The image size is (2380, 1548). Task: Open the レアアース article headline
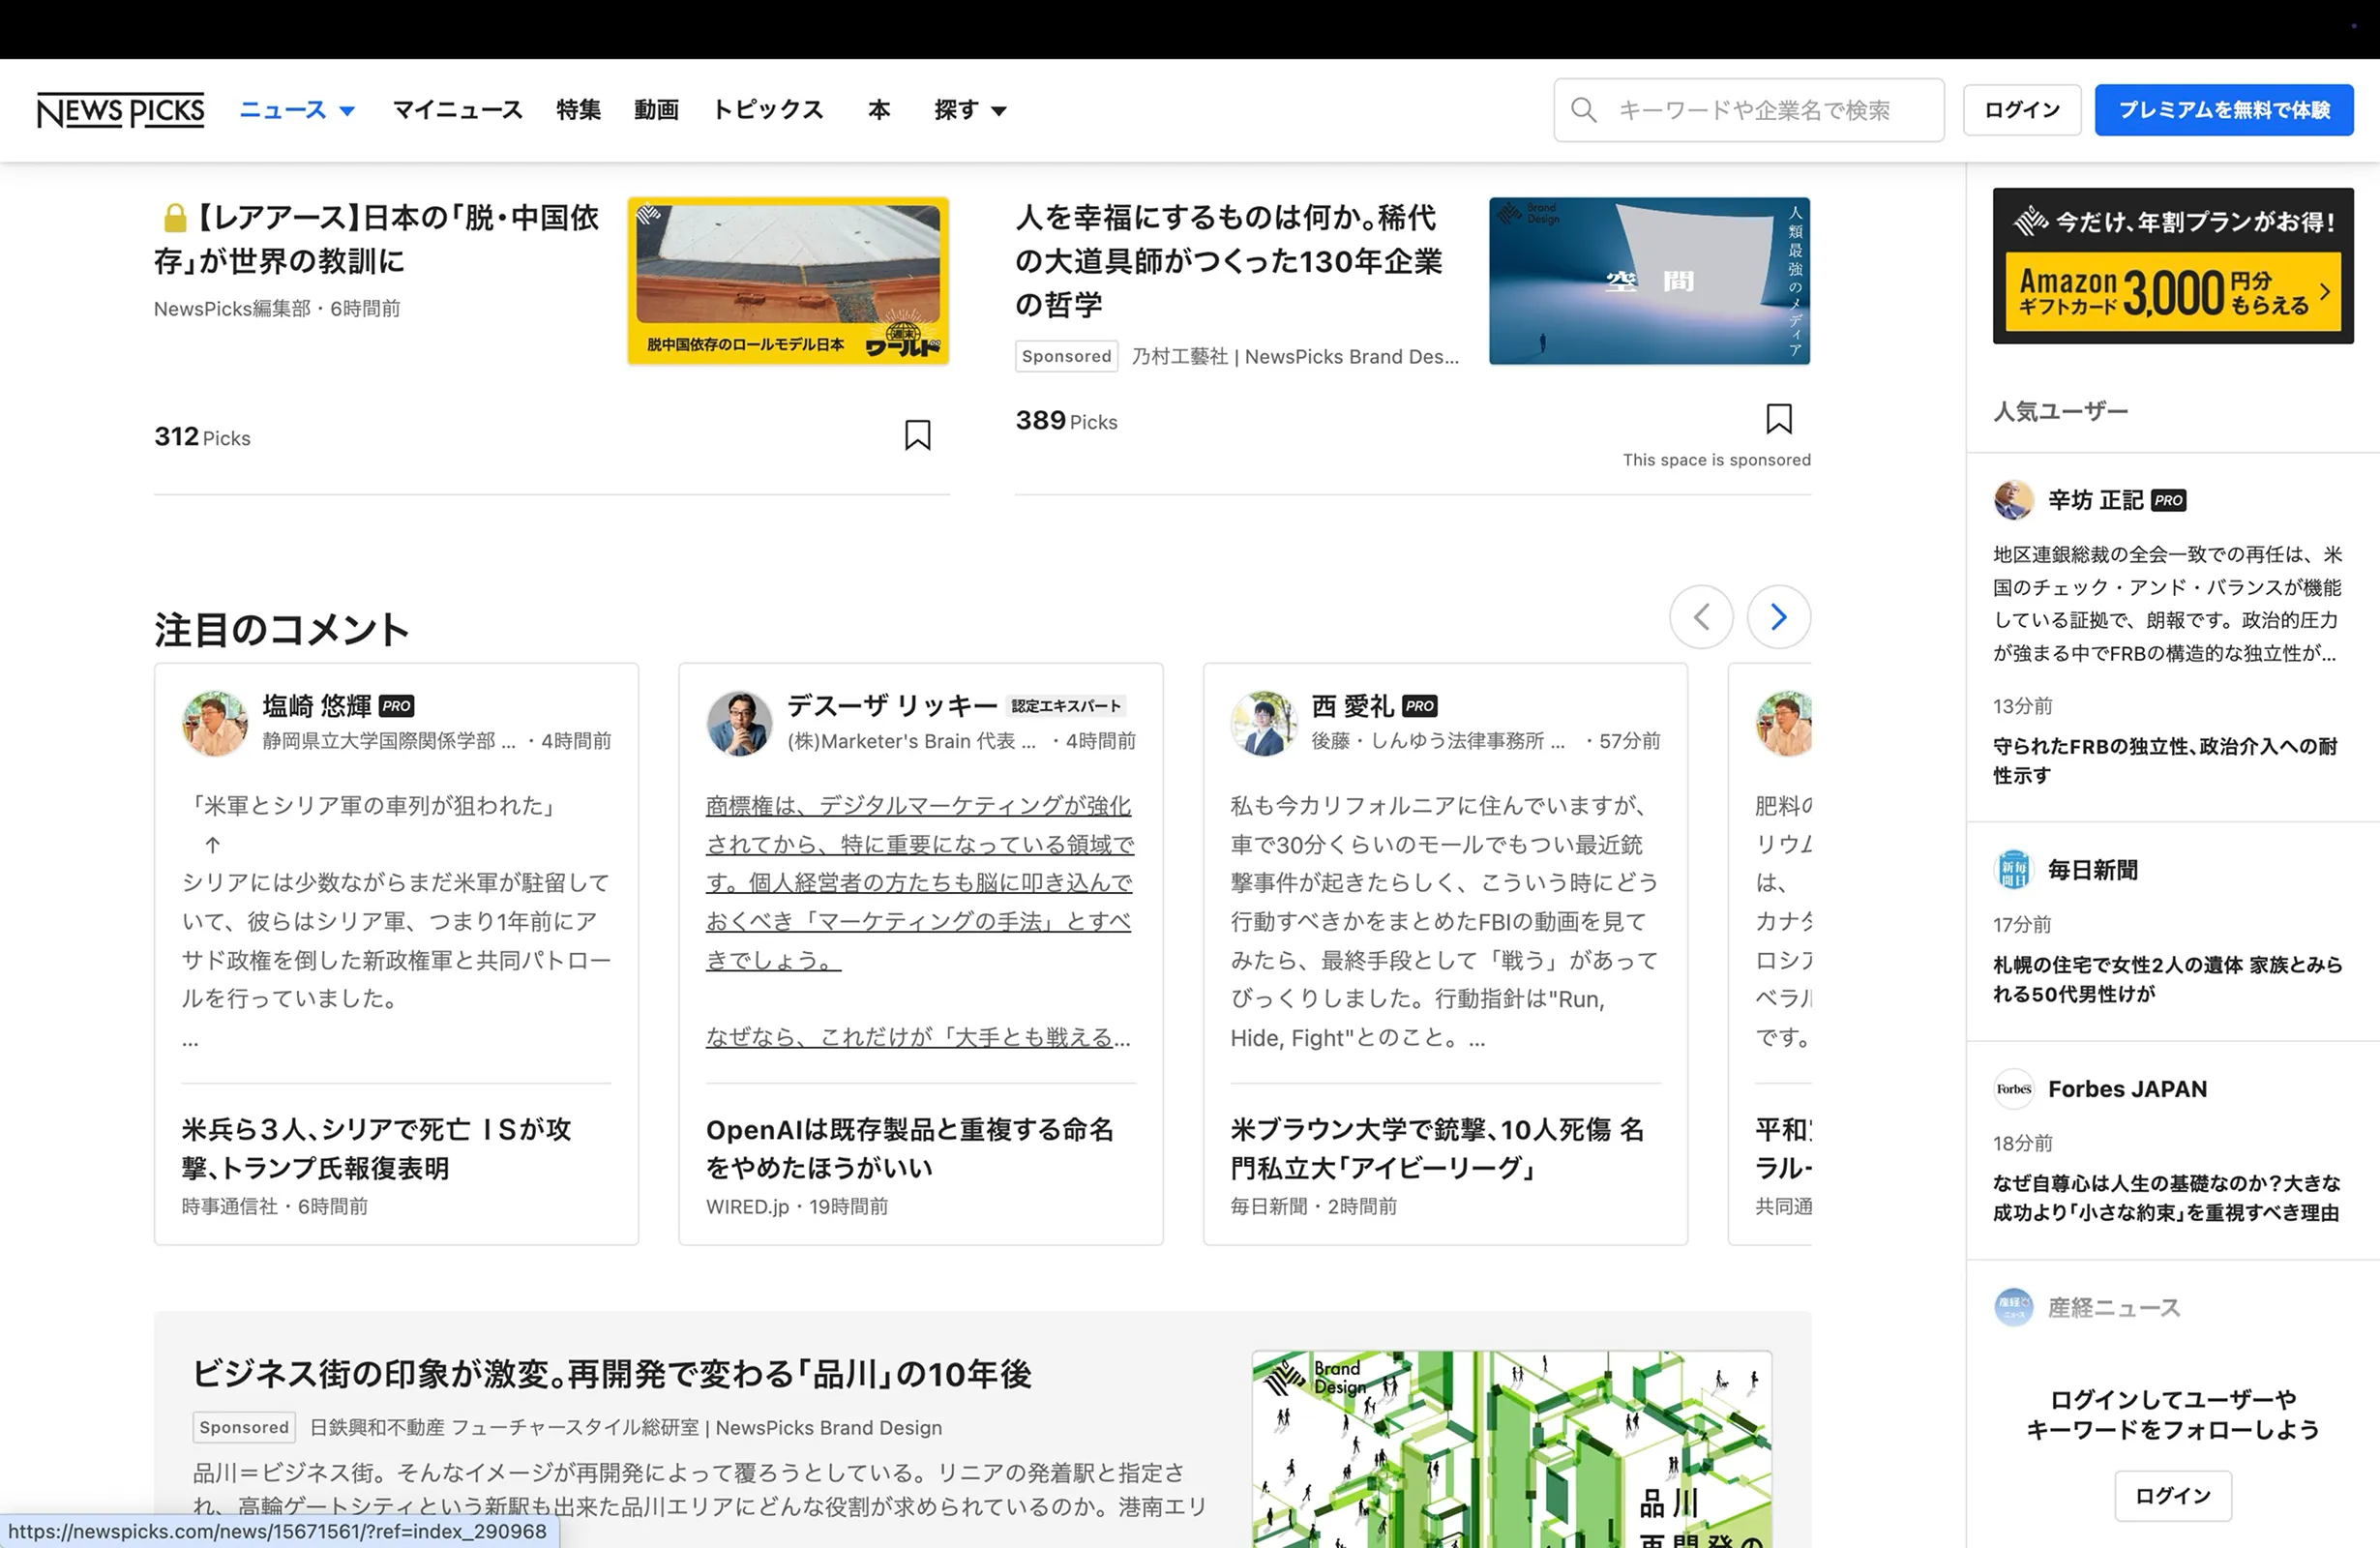(377, 239)
